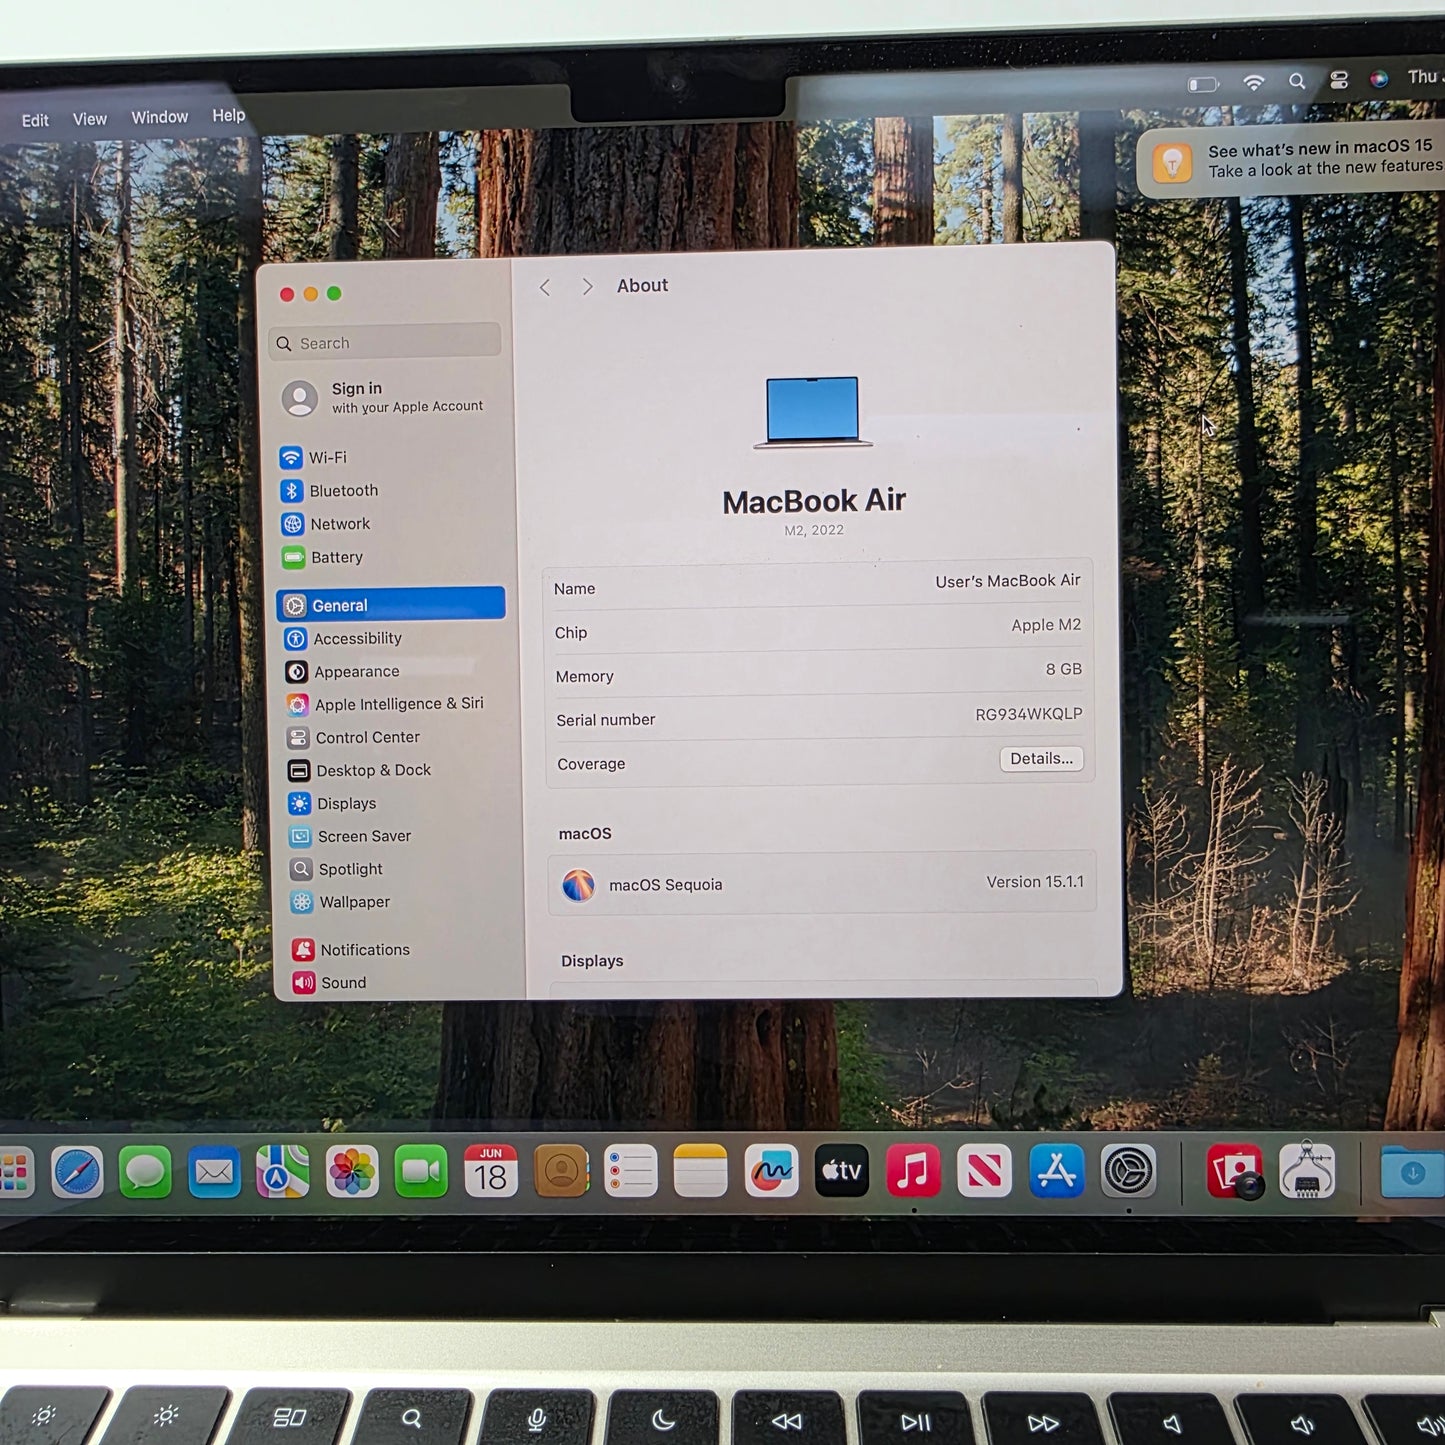1445x1445 pixels.
Task: Open Calendar showing JUN 18 in Dock
Action: point(490,1171)
